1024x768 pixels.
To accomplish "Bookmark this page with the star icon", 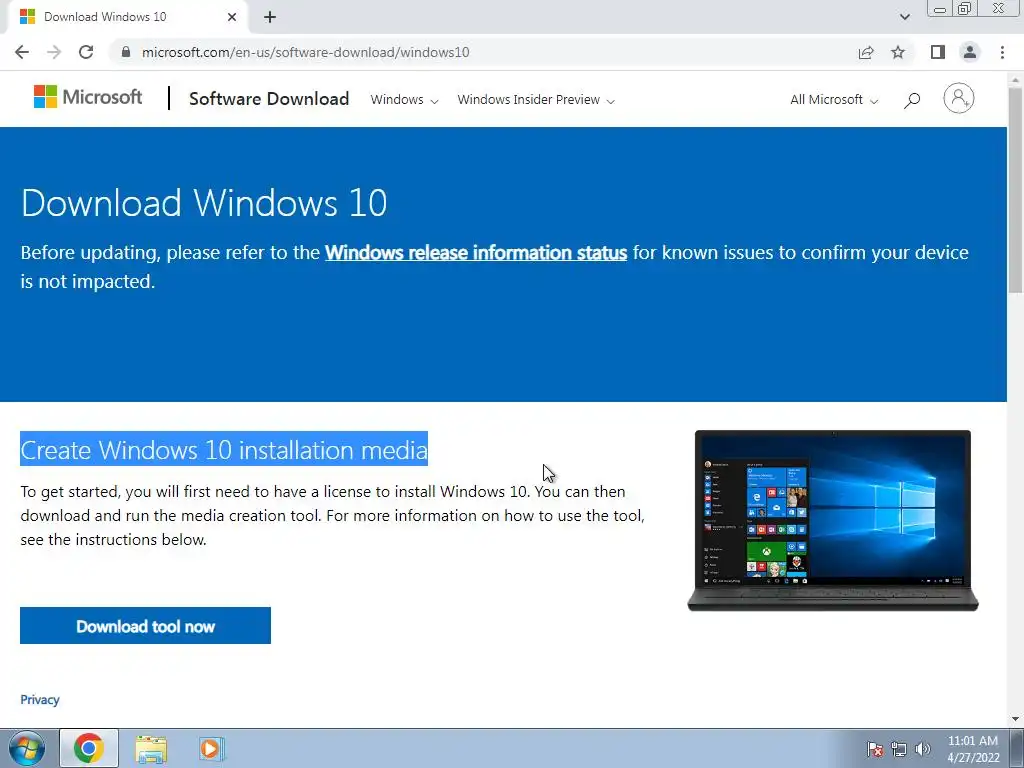I will point(898,52).
